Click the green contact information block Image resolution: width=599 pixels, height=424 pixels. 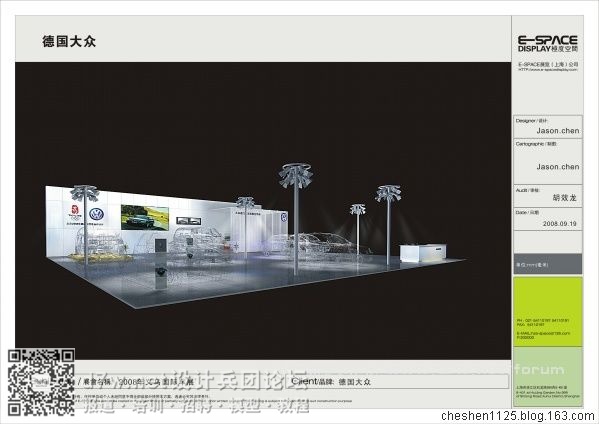548,311
